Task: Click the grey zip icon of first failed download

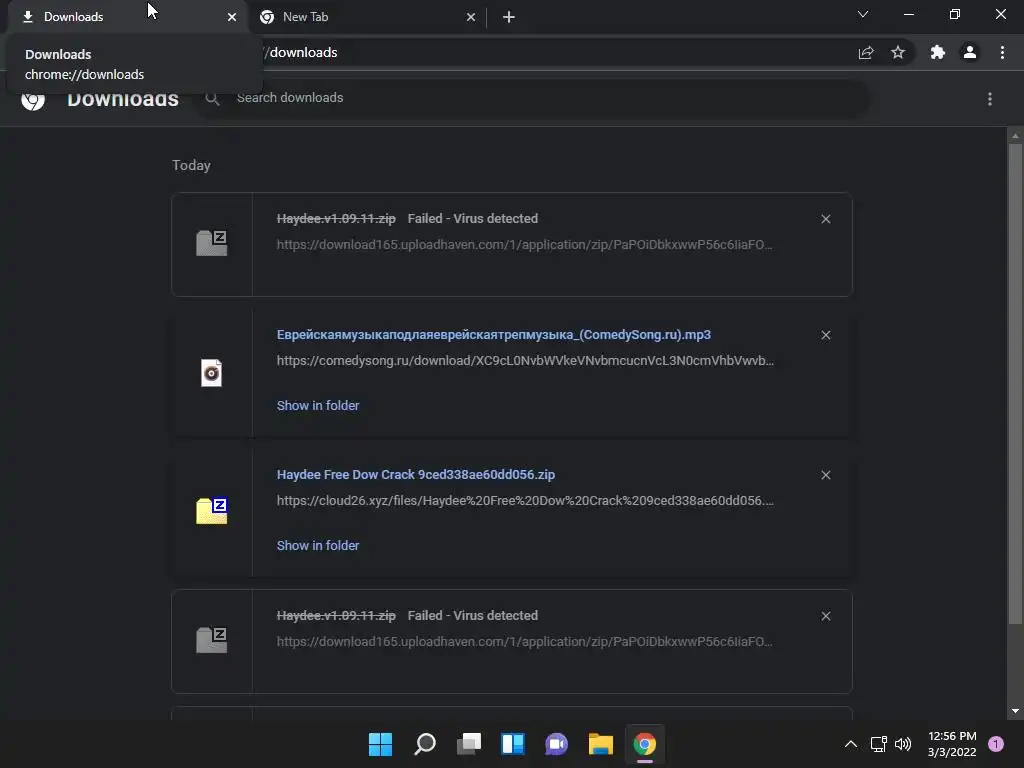Action: pos(212,243)
